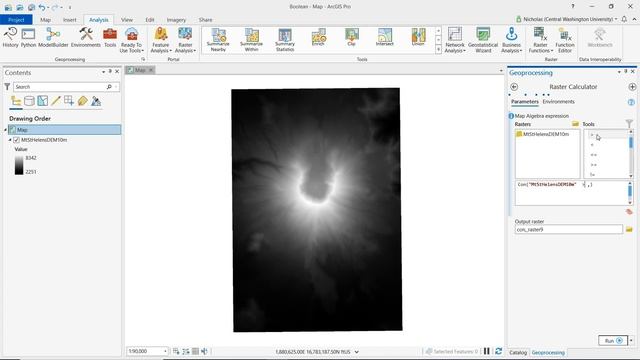Select the Map item in Contents
This screenshot has width=640, height=360.
[x=64, y=130]
